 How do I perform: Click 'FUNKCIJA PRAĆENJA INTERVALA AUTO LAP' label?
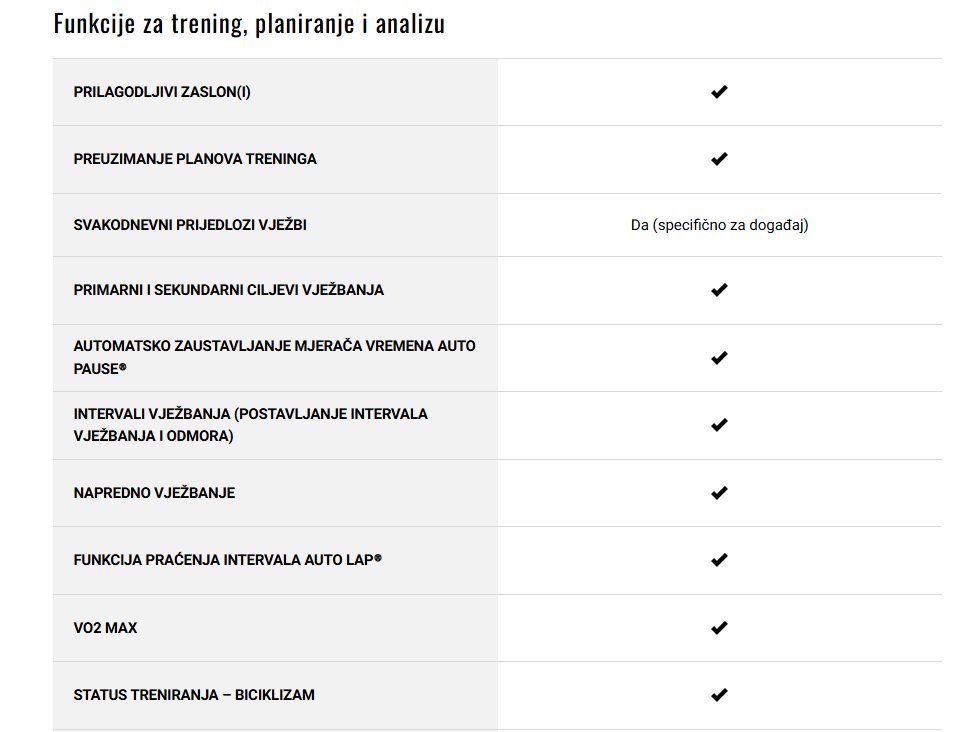point(228,560)
